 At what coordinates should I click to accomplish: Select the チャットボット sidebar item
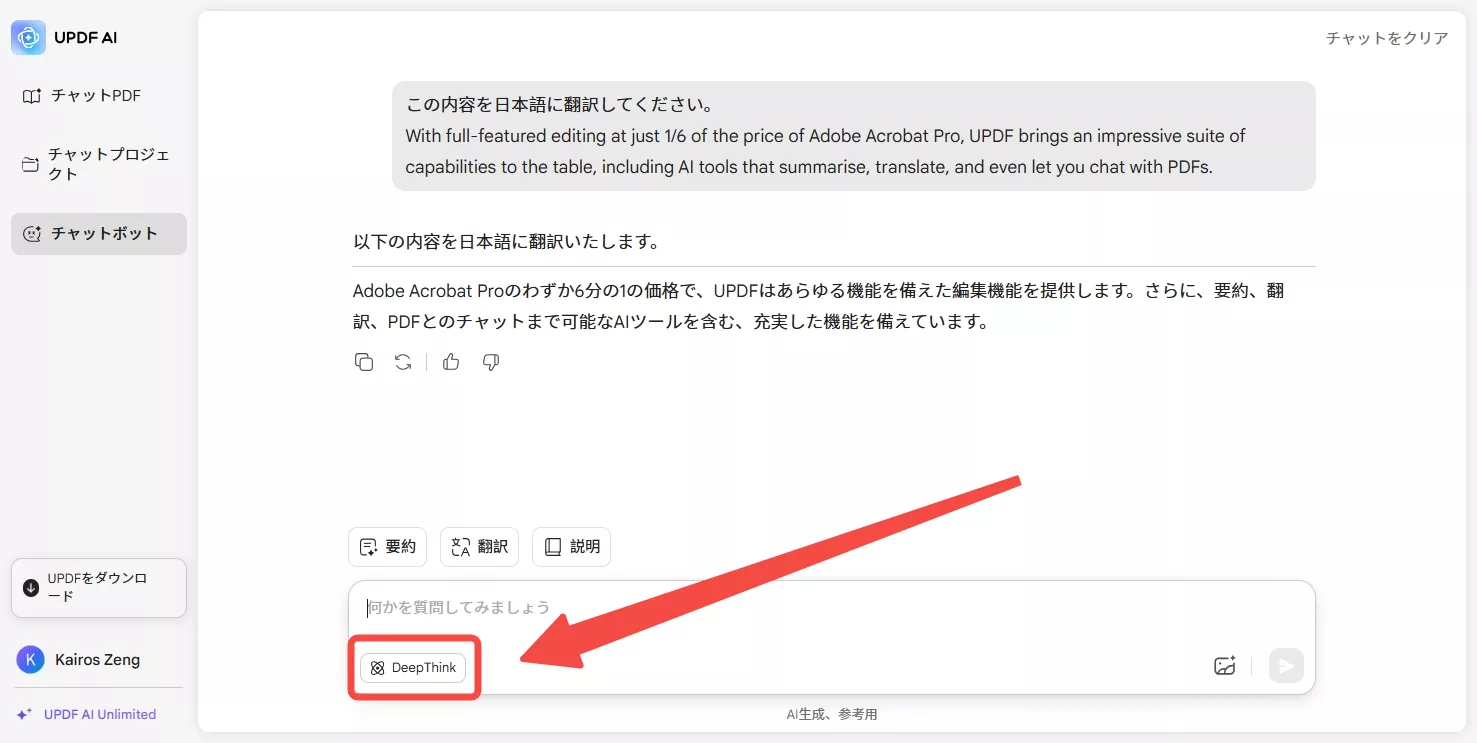click(98, 233)
